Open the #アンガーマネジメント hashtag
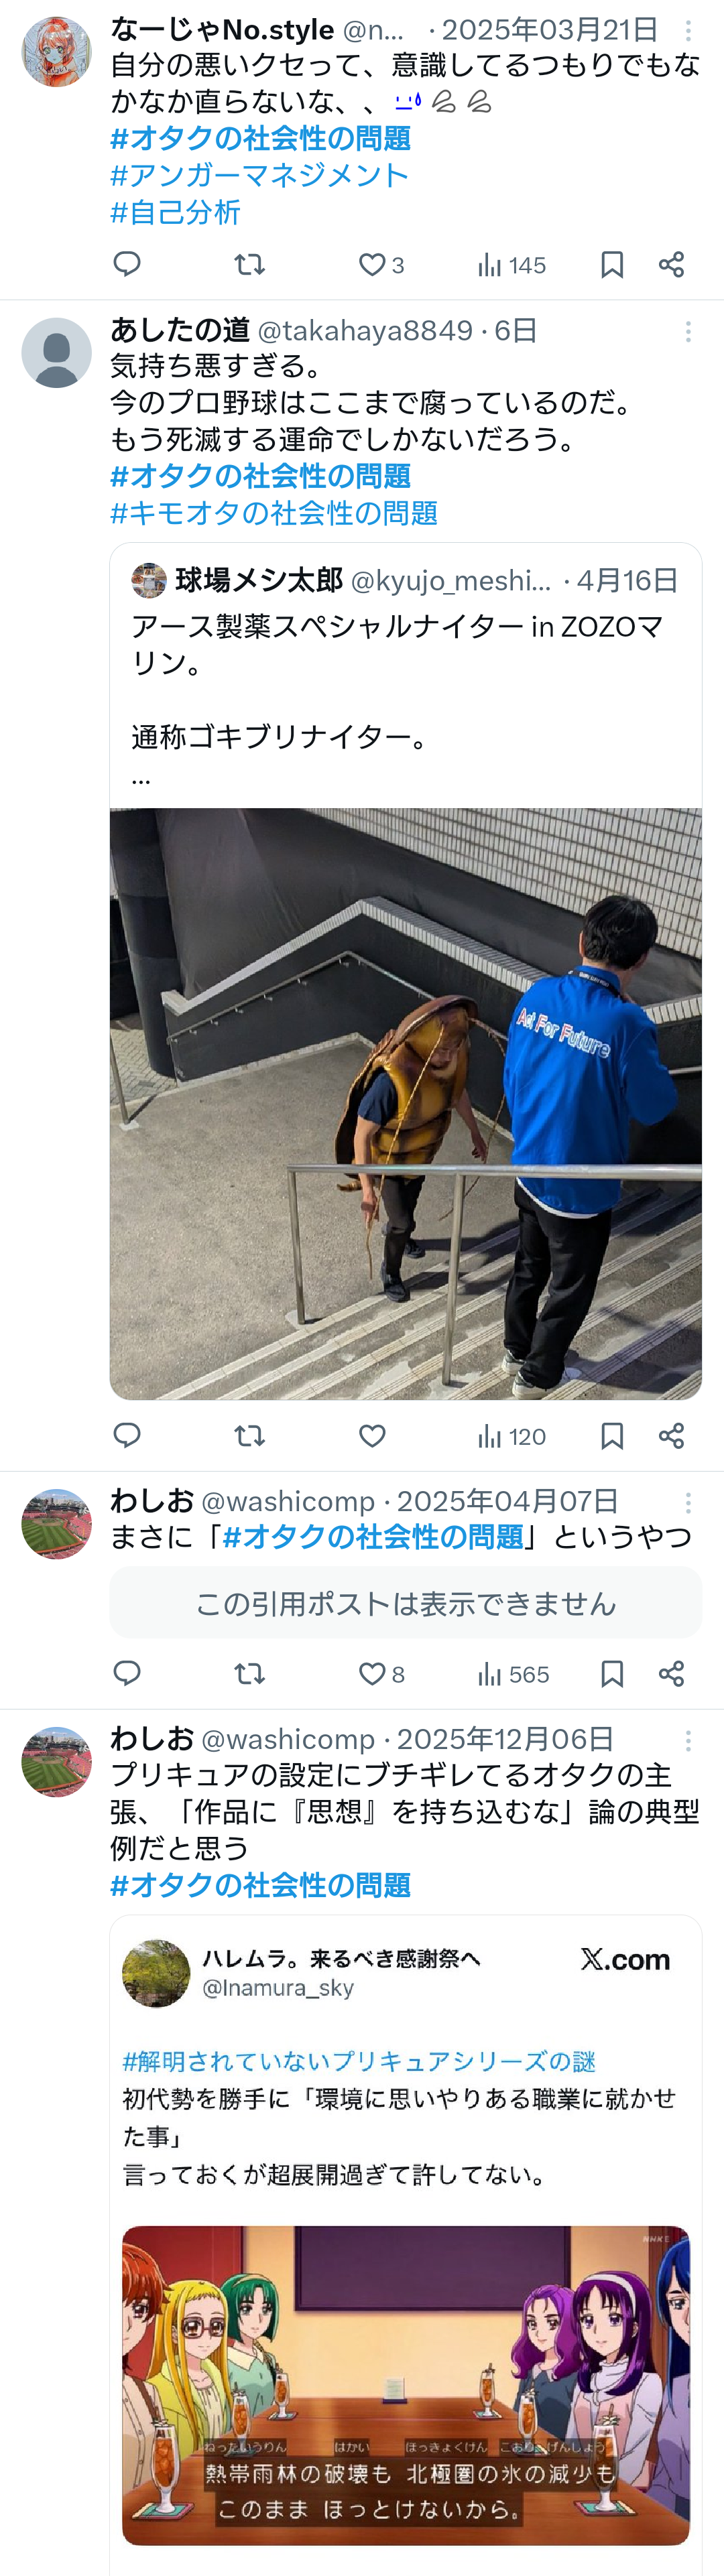Image resolution: width=724 pixels, height=2576 pixels. 259,175
